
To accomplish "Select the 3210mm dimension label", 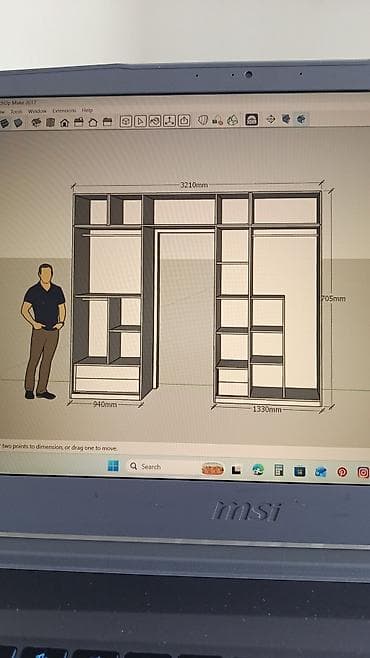I will tap(194, 185).
